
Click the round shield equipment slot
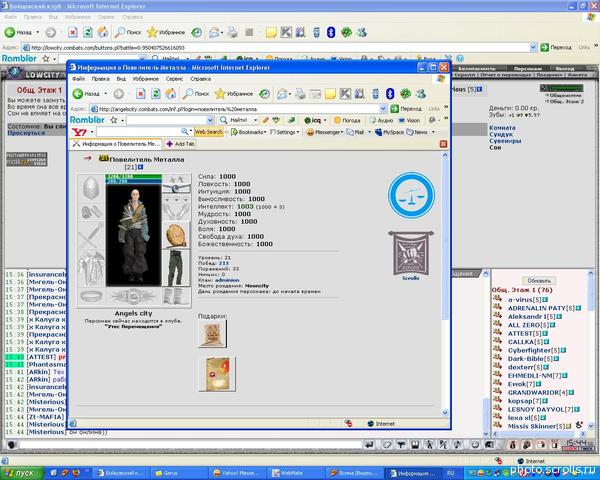click(x=176, y=235)
